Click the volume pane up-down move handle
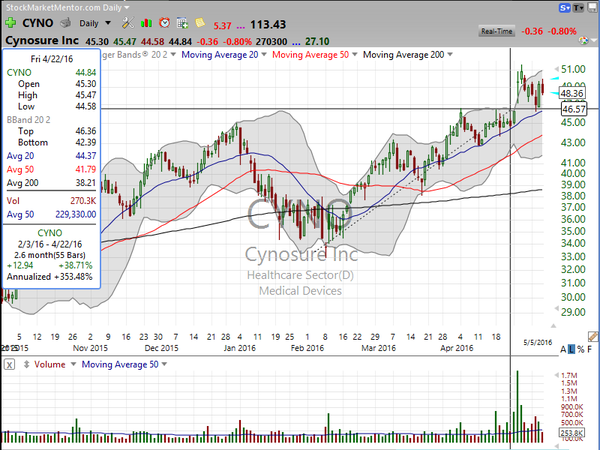This screenshot has width=600, height=450. [x=26, y=364]
